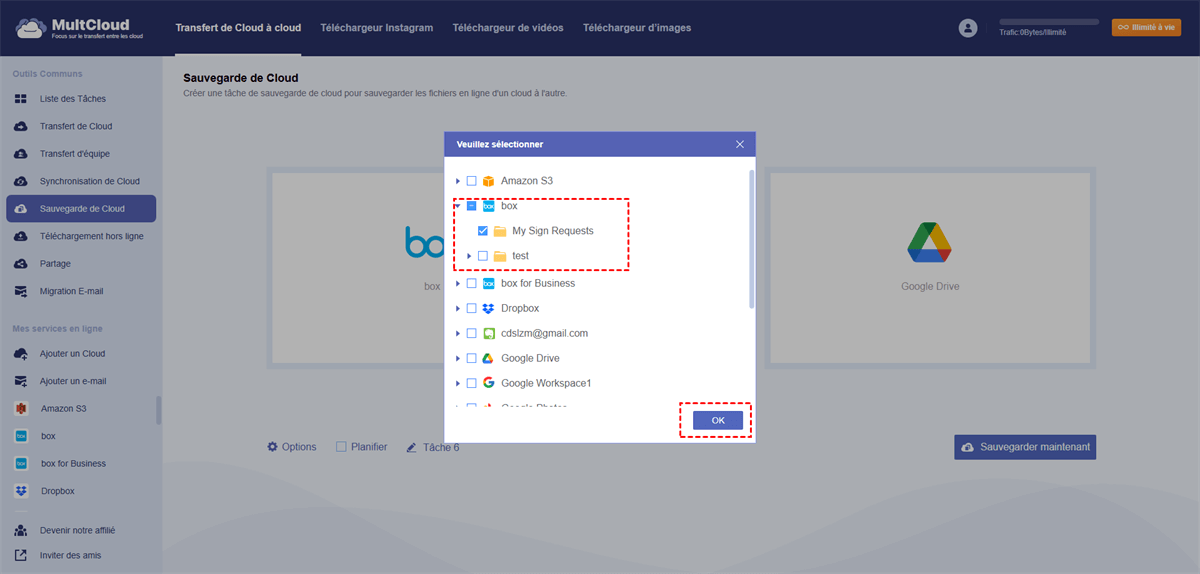Click the Ajouter un e-mail icon
Screen dimensions: 1200x574
click(x=21, y=381)
